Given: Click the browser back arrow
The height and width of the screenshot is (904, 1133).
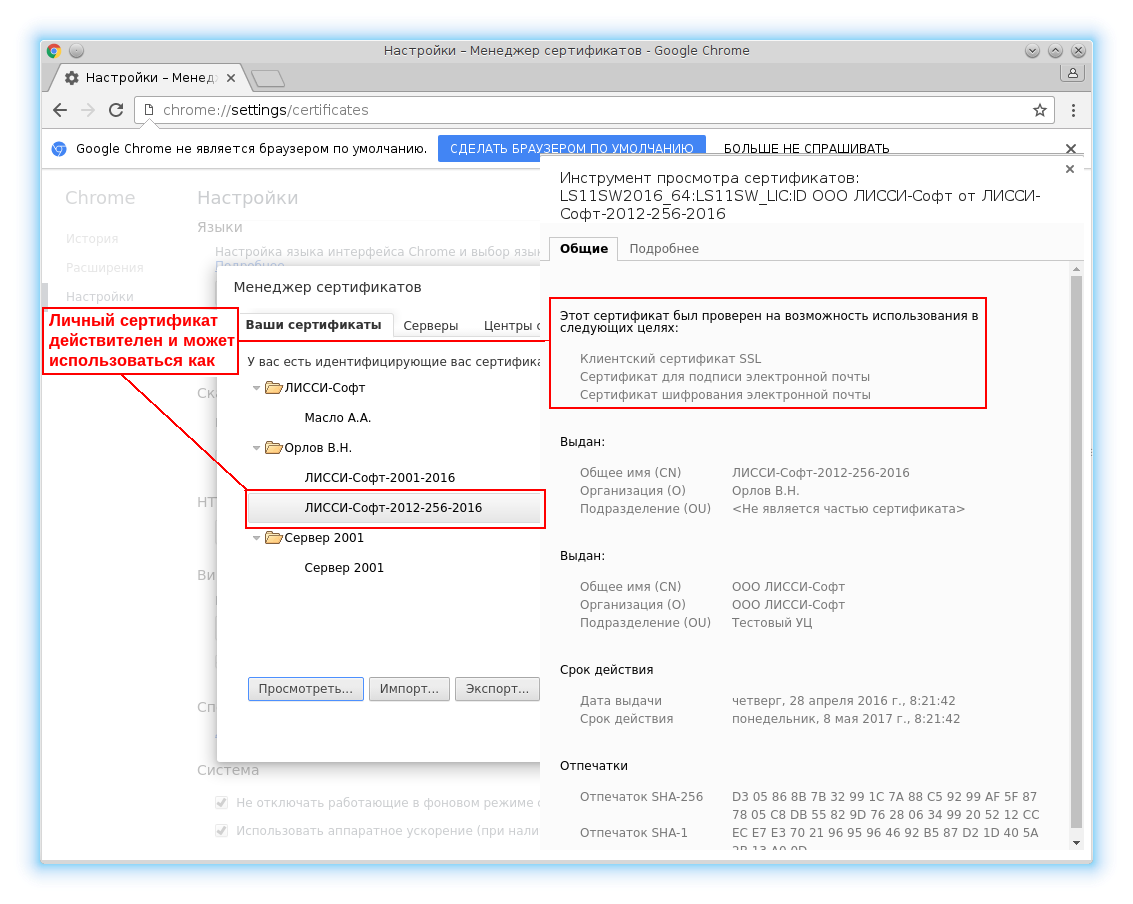Looking at the screenshot, I should pos(61,110).
